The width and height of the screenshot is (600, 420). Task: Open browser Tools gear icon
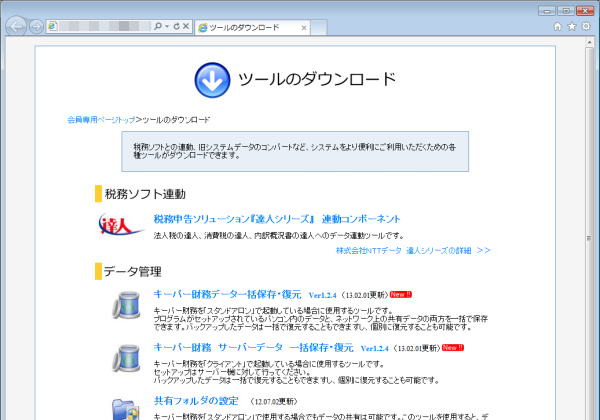pyautogui.click(x=586, y=26)
